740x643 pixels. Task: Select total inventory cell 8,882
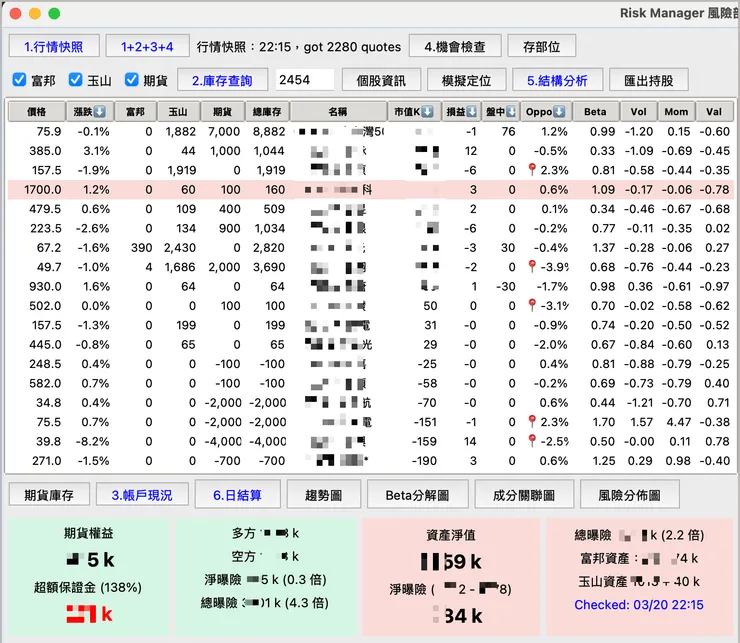pyautogui.click(x=269, y=131)
